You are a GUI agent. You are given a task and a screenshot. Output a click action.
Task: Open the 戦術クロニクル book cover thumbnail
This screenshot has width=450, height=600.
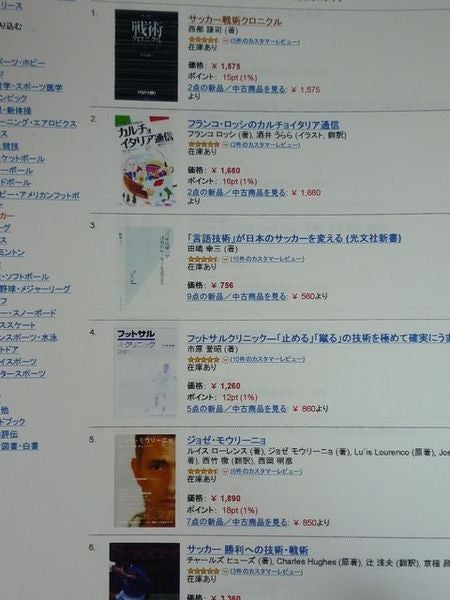tap(146, 55)
